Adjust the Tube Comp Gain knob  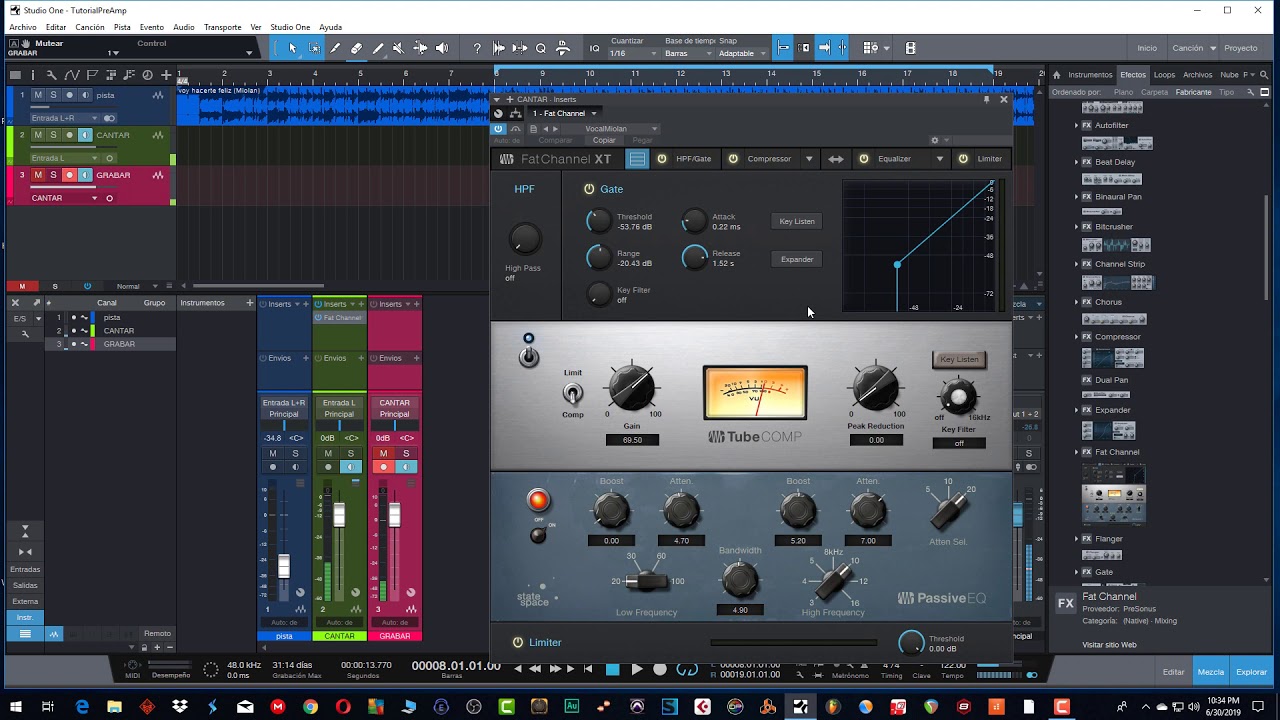tap(631, 387)
